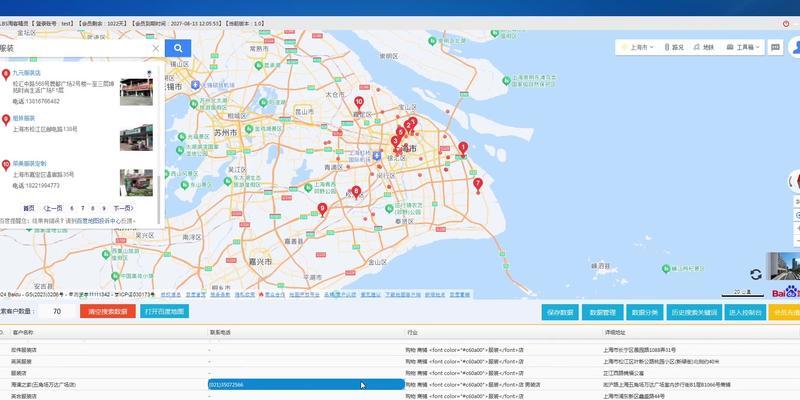Click the message feedback icon in map toolbar

point(775,47)
